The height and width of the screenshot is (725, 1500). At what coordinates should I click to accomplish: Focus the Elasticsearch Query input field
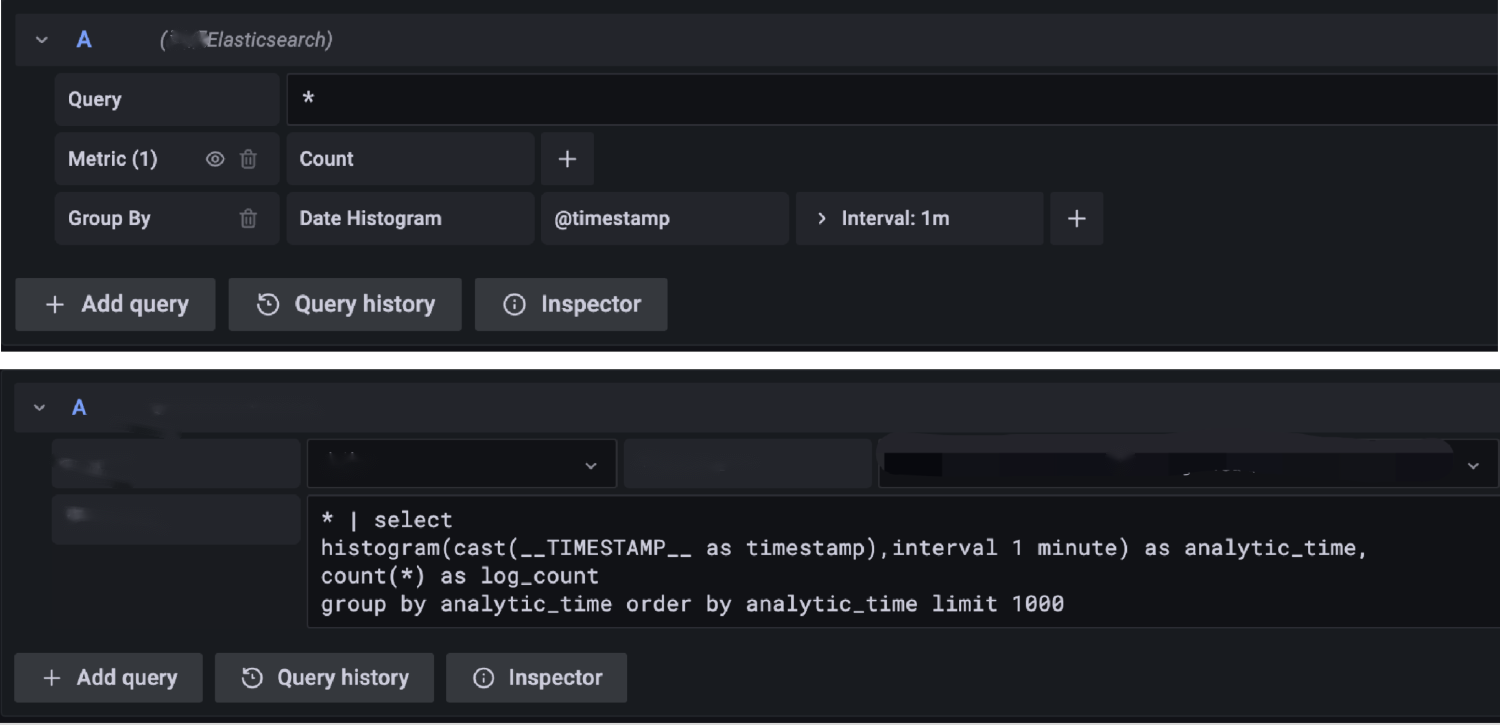[890, 99]
